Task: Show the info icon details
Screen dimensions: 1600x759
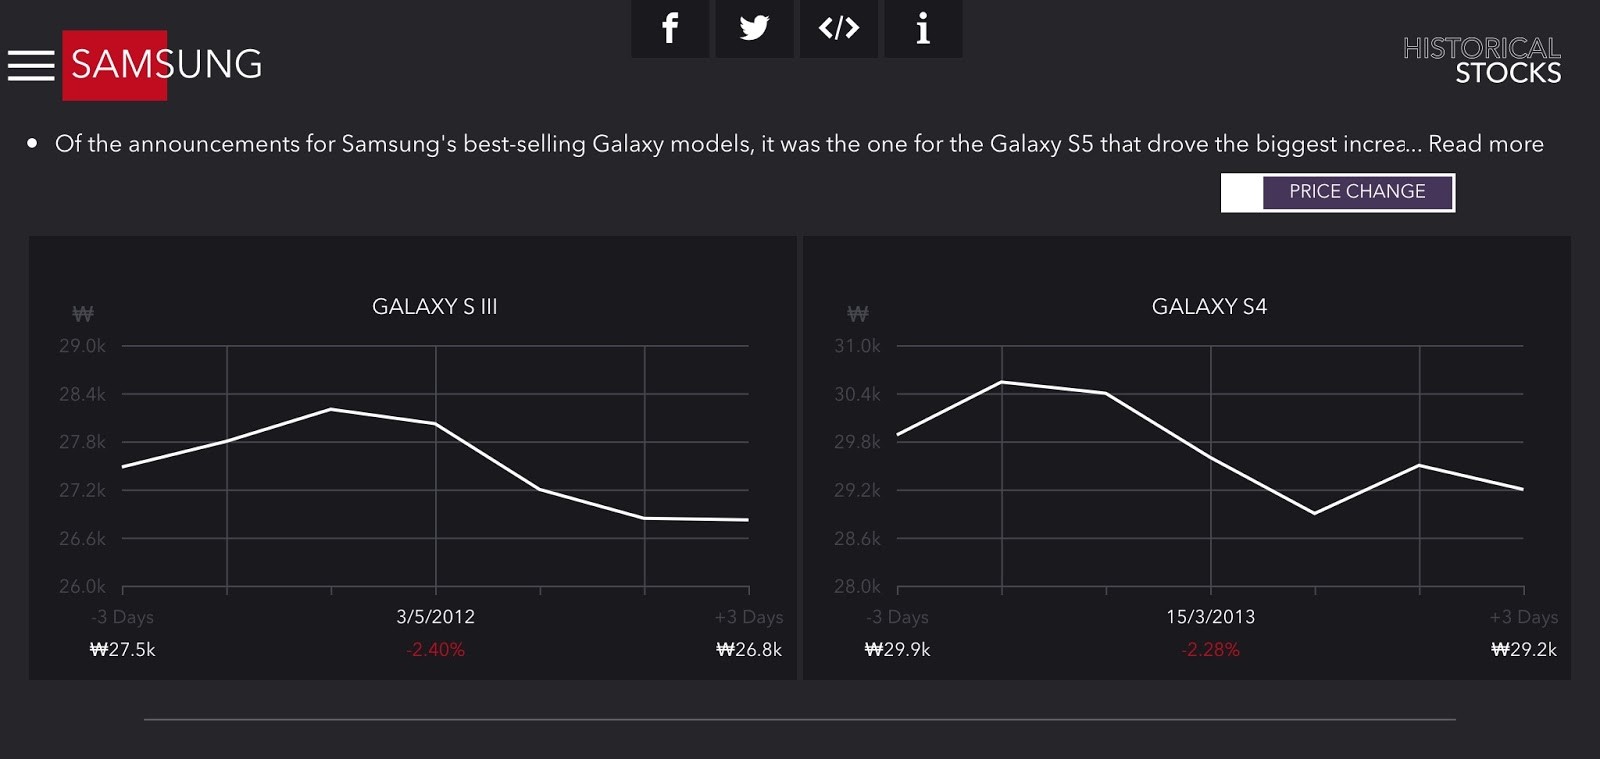Action: [x=923, y=28]
